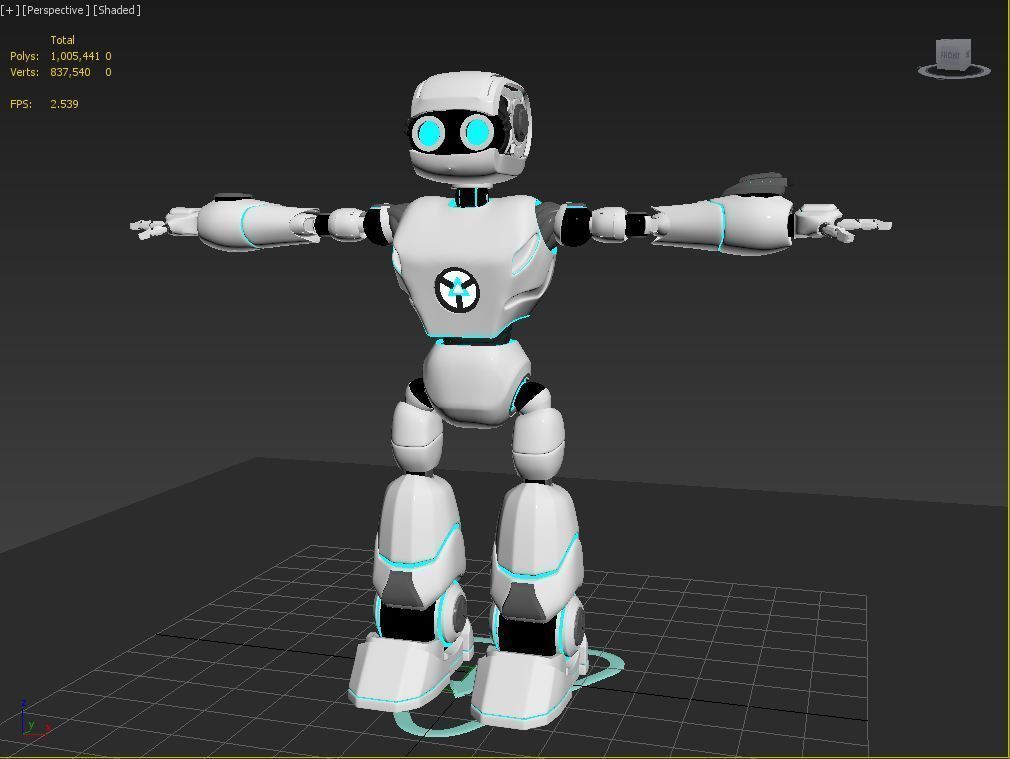Click the Polys label in statistics

(x=24, y=56)
